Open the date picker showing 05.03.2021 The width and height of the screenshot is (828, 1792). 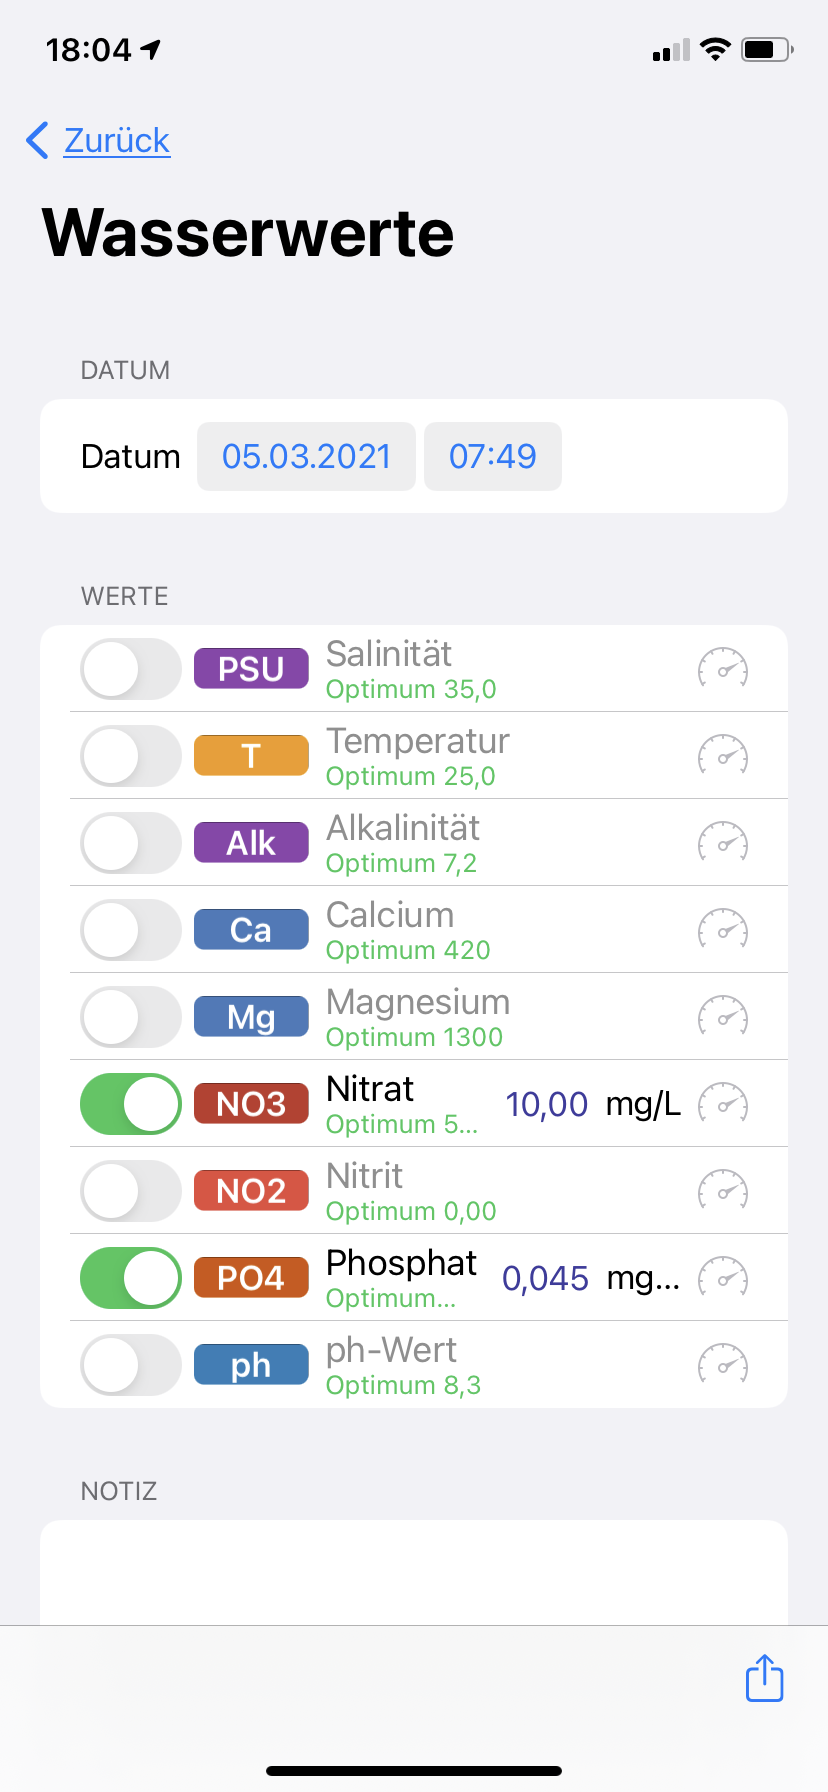pyautogui.click(x=306, y=456)
